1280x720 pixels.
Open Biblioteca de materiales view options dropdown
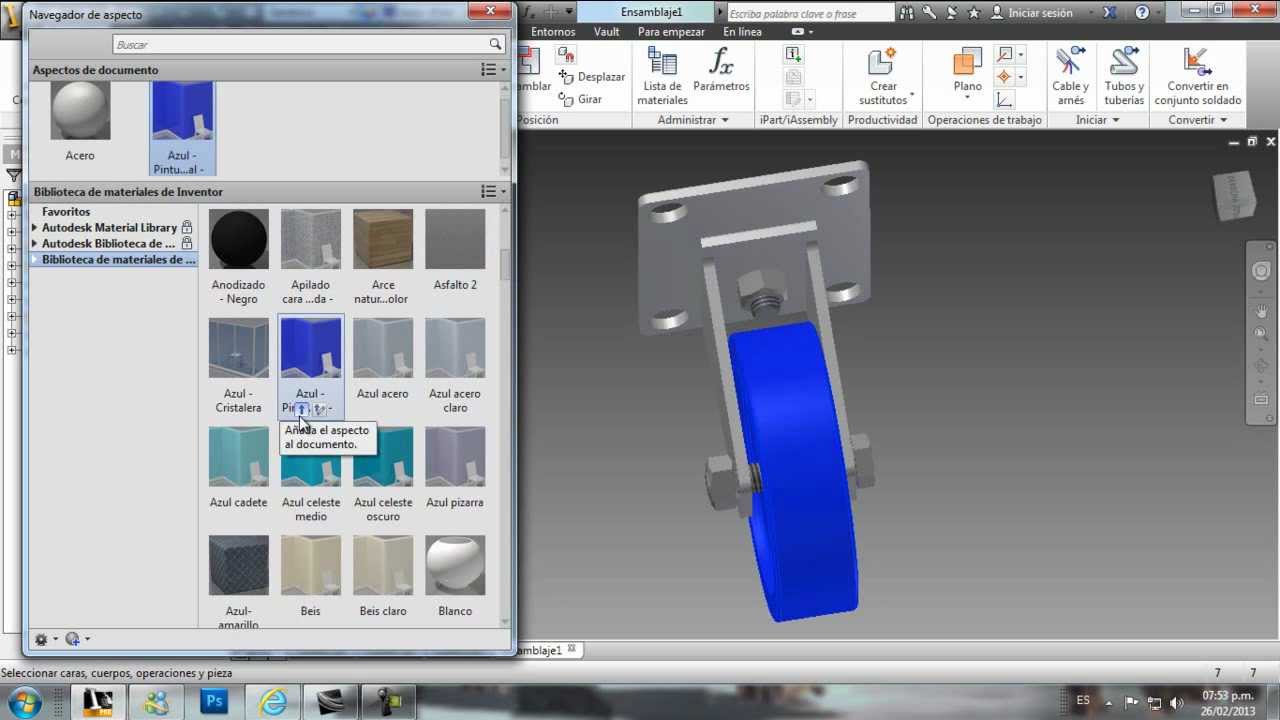pyautogui.click(x=493, y=192)
